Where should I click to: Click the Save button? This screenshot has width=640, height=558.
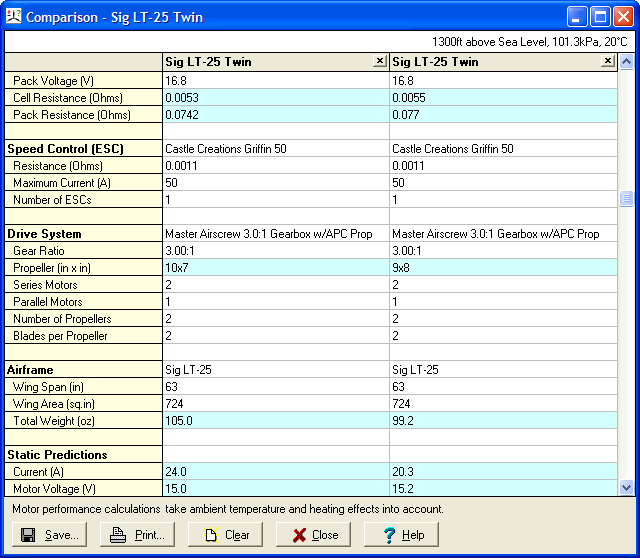[49, 534]
